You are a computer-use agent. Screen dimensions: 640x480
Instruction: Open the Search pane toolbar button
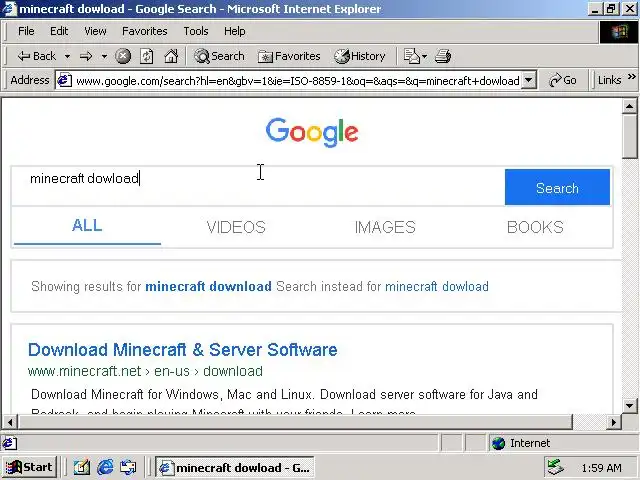pyautogui.click(x=219, y=56)
